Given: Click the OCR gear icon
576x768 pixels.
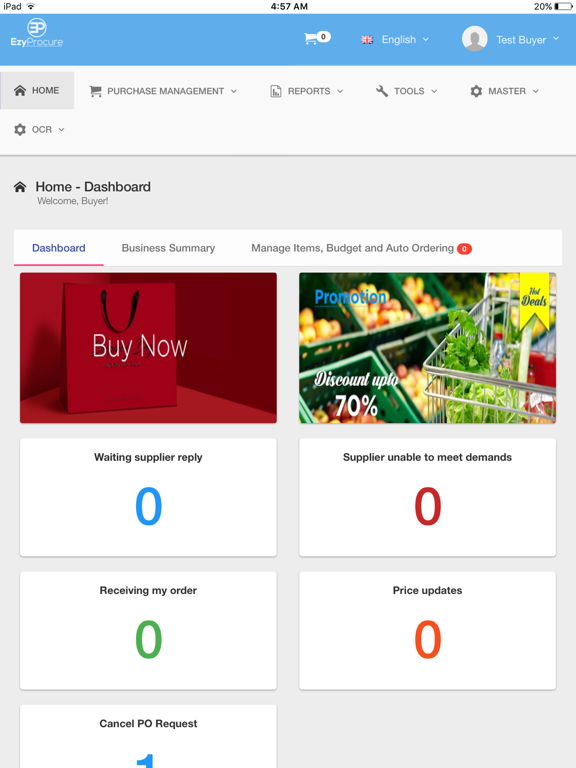Looking at the screenshot, I should (x=20, y=130).
